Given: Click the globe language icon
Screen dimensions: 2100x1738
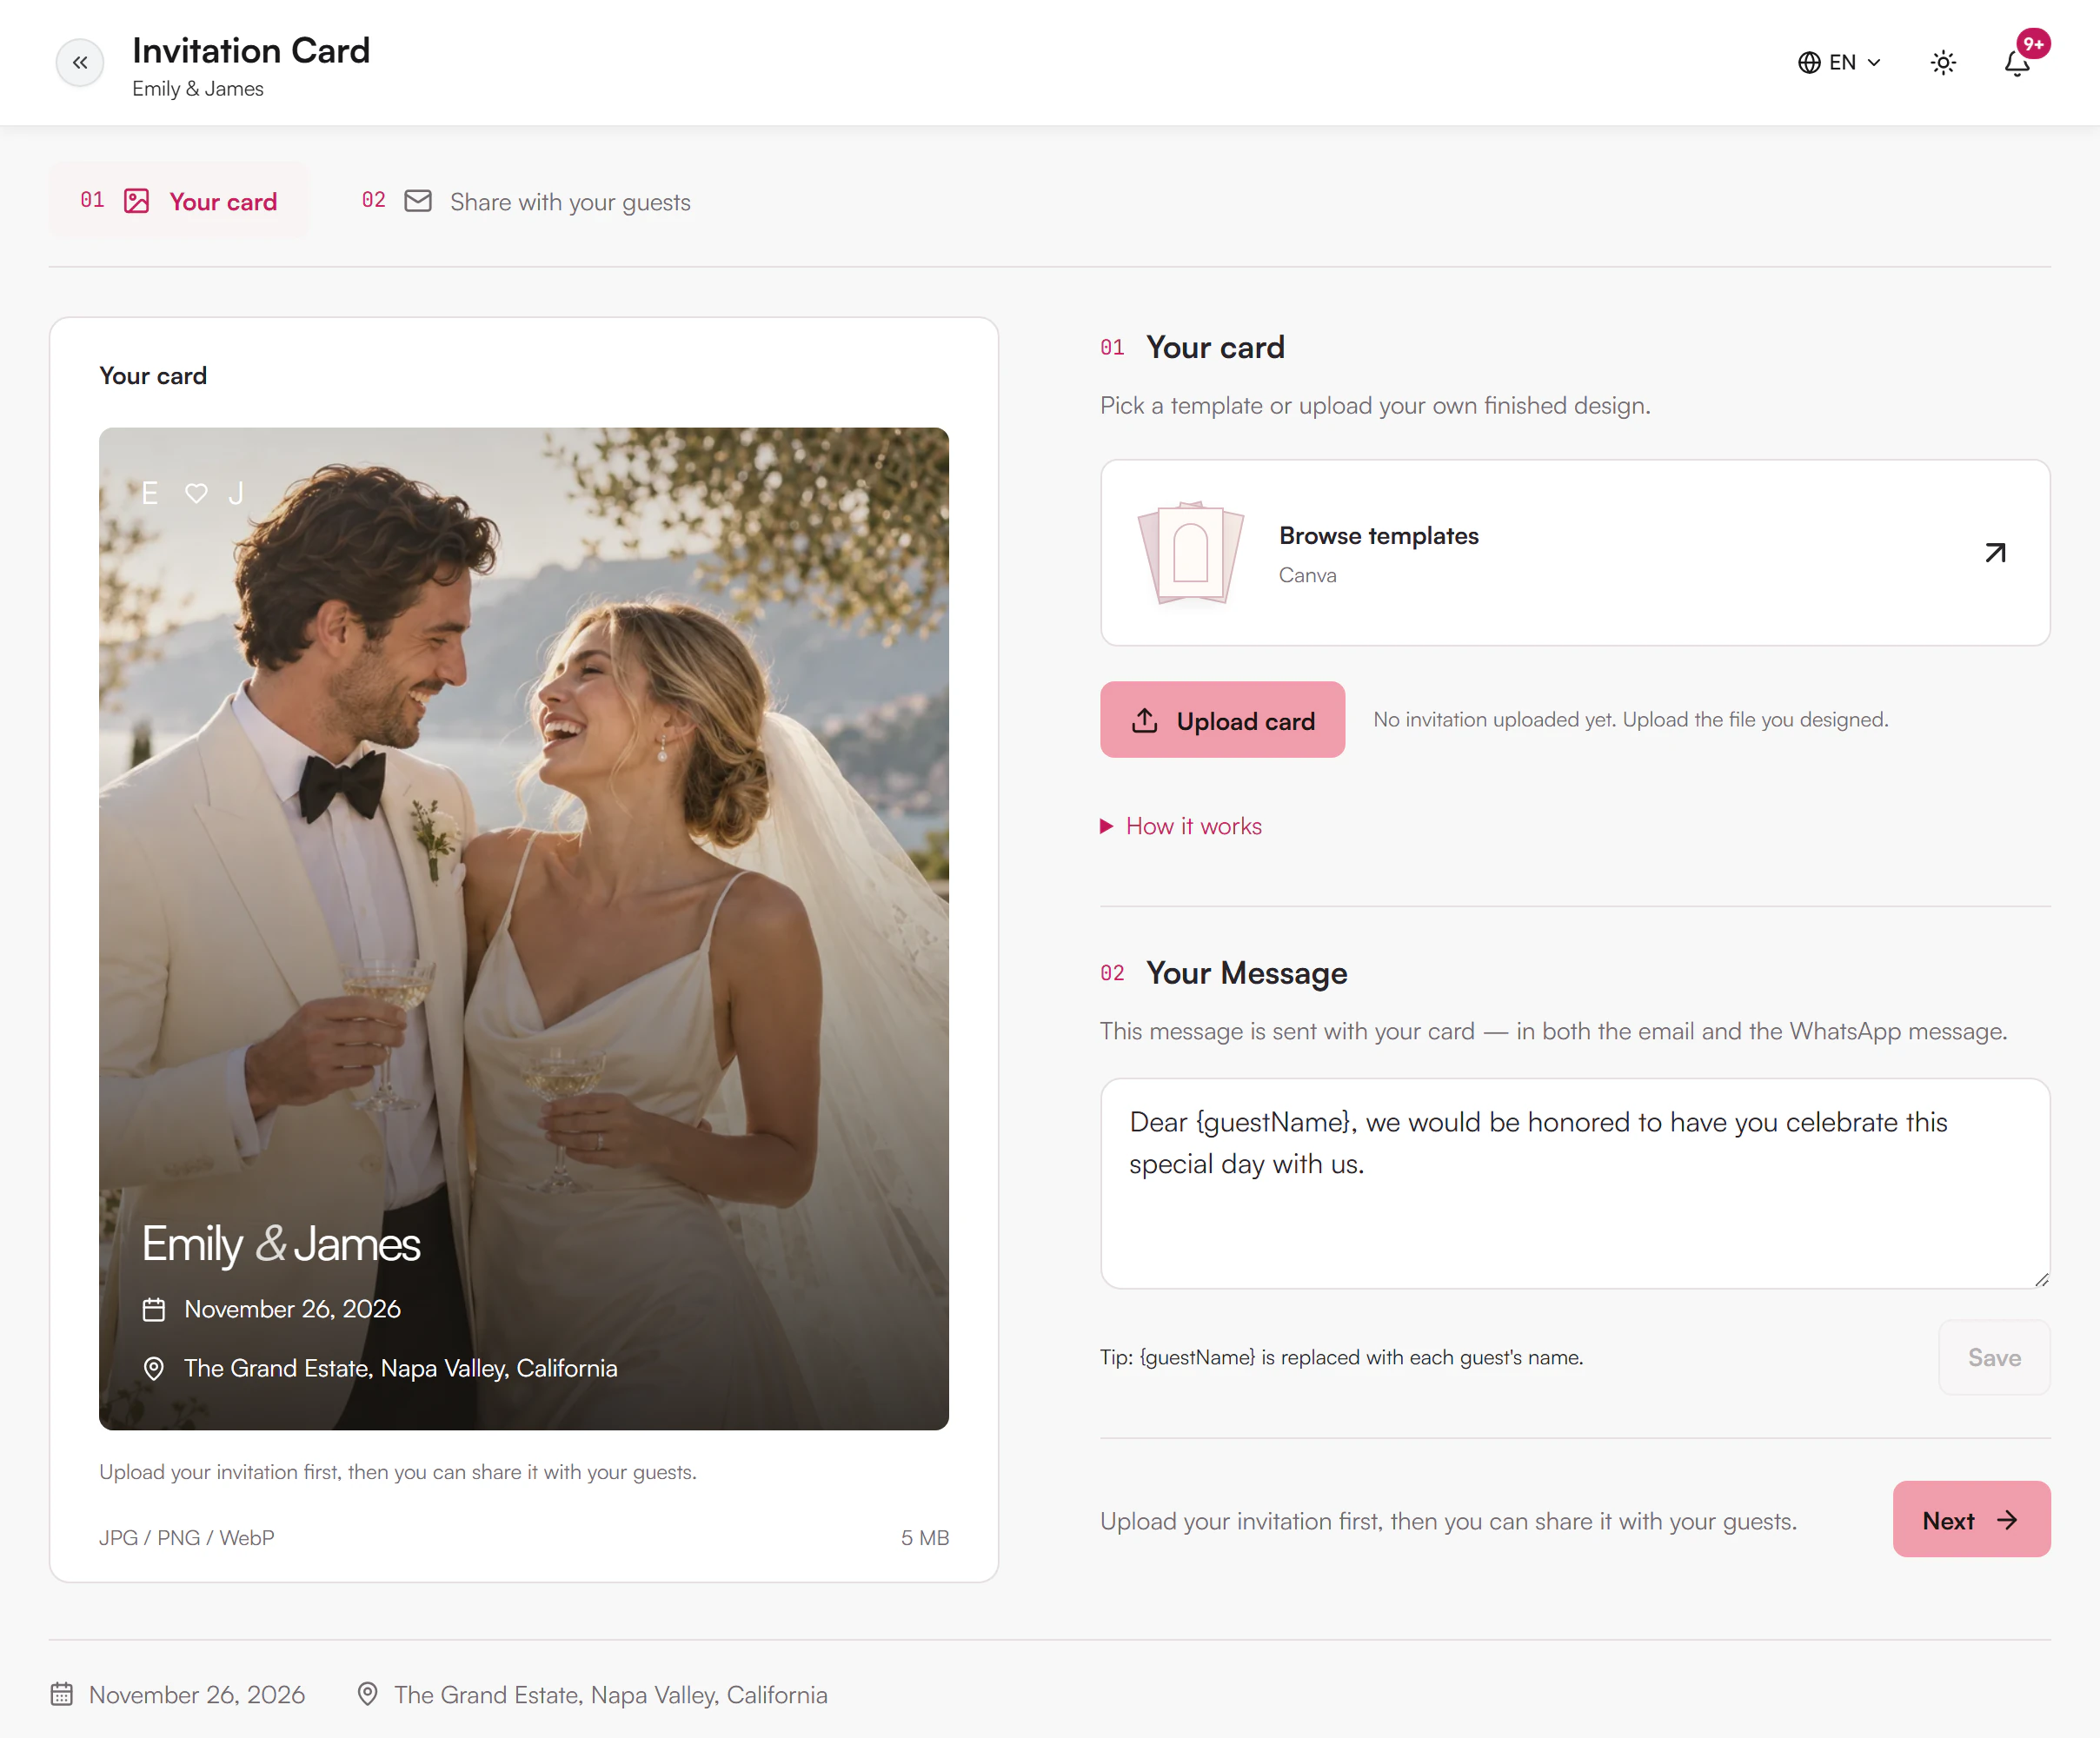Looking at the screenshot, I should (x=1809, y=63).
